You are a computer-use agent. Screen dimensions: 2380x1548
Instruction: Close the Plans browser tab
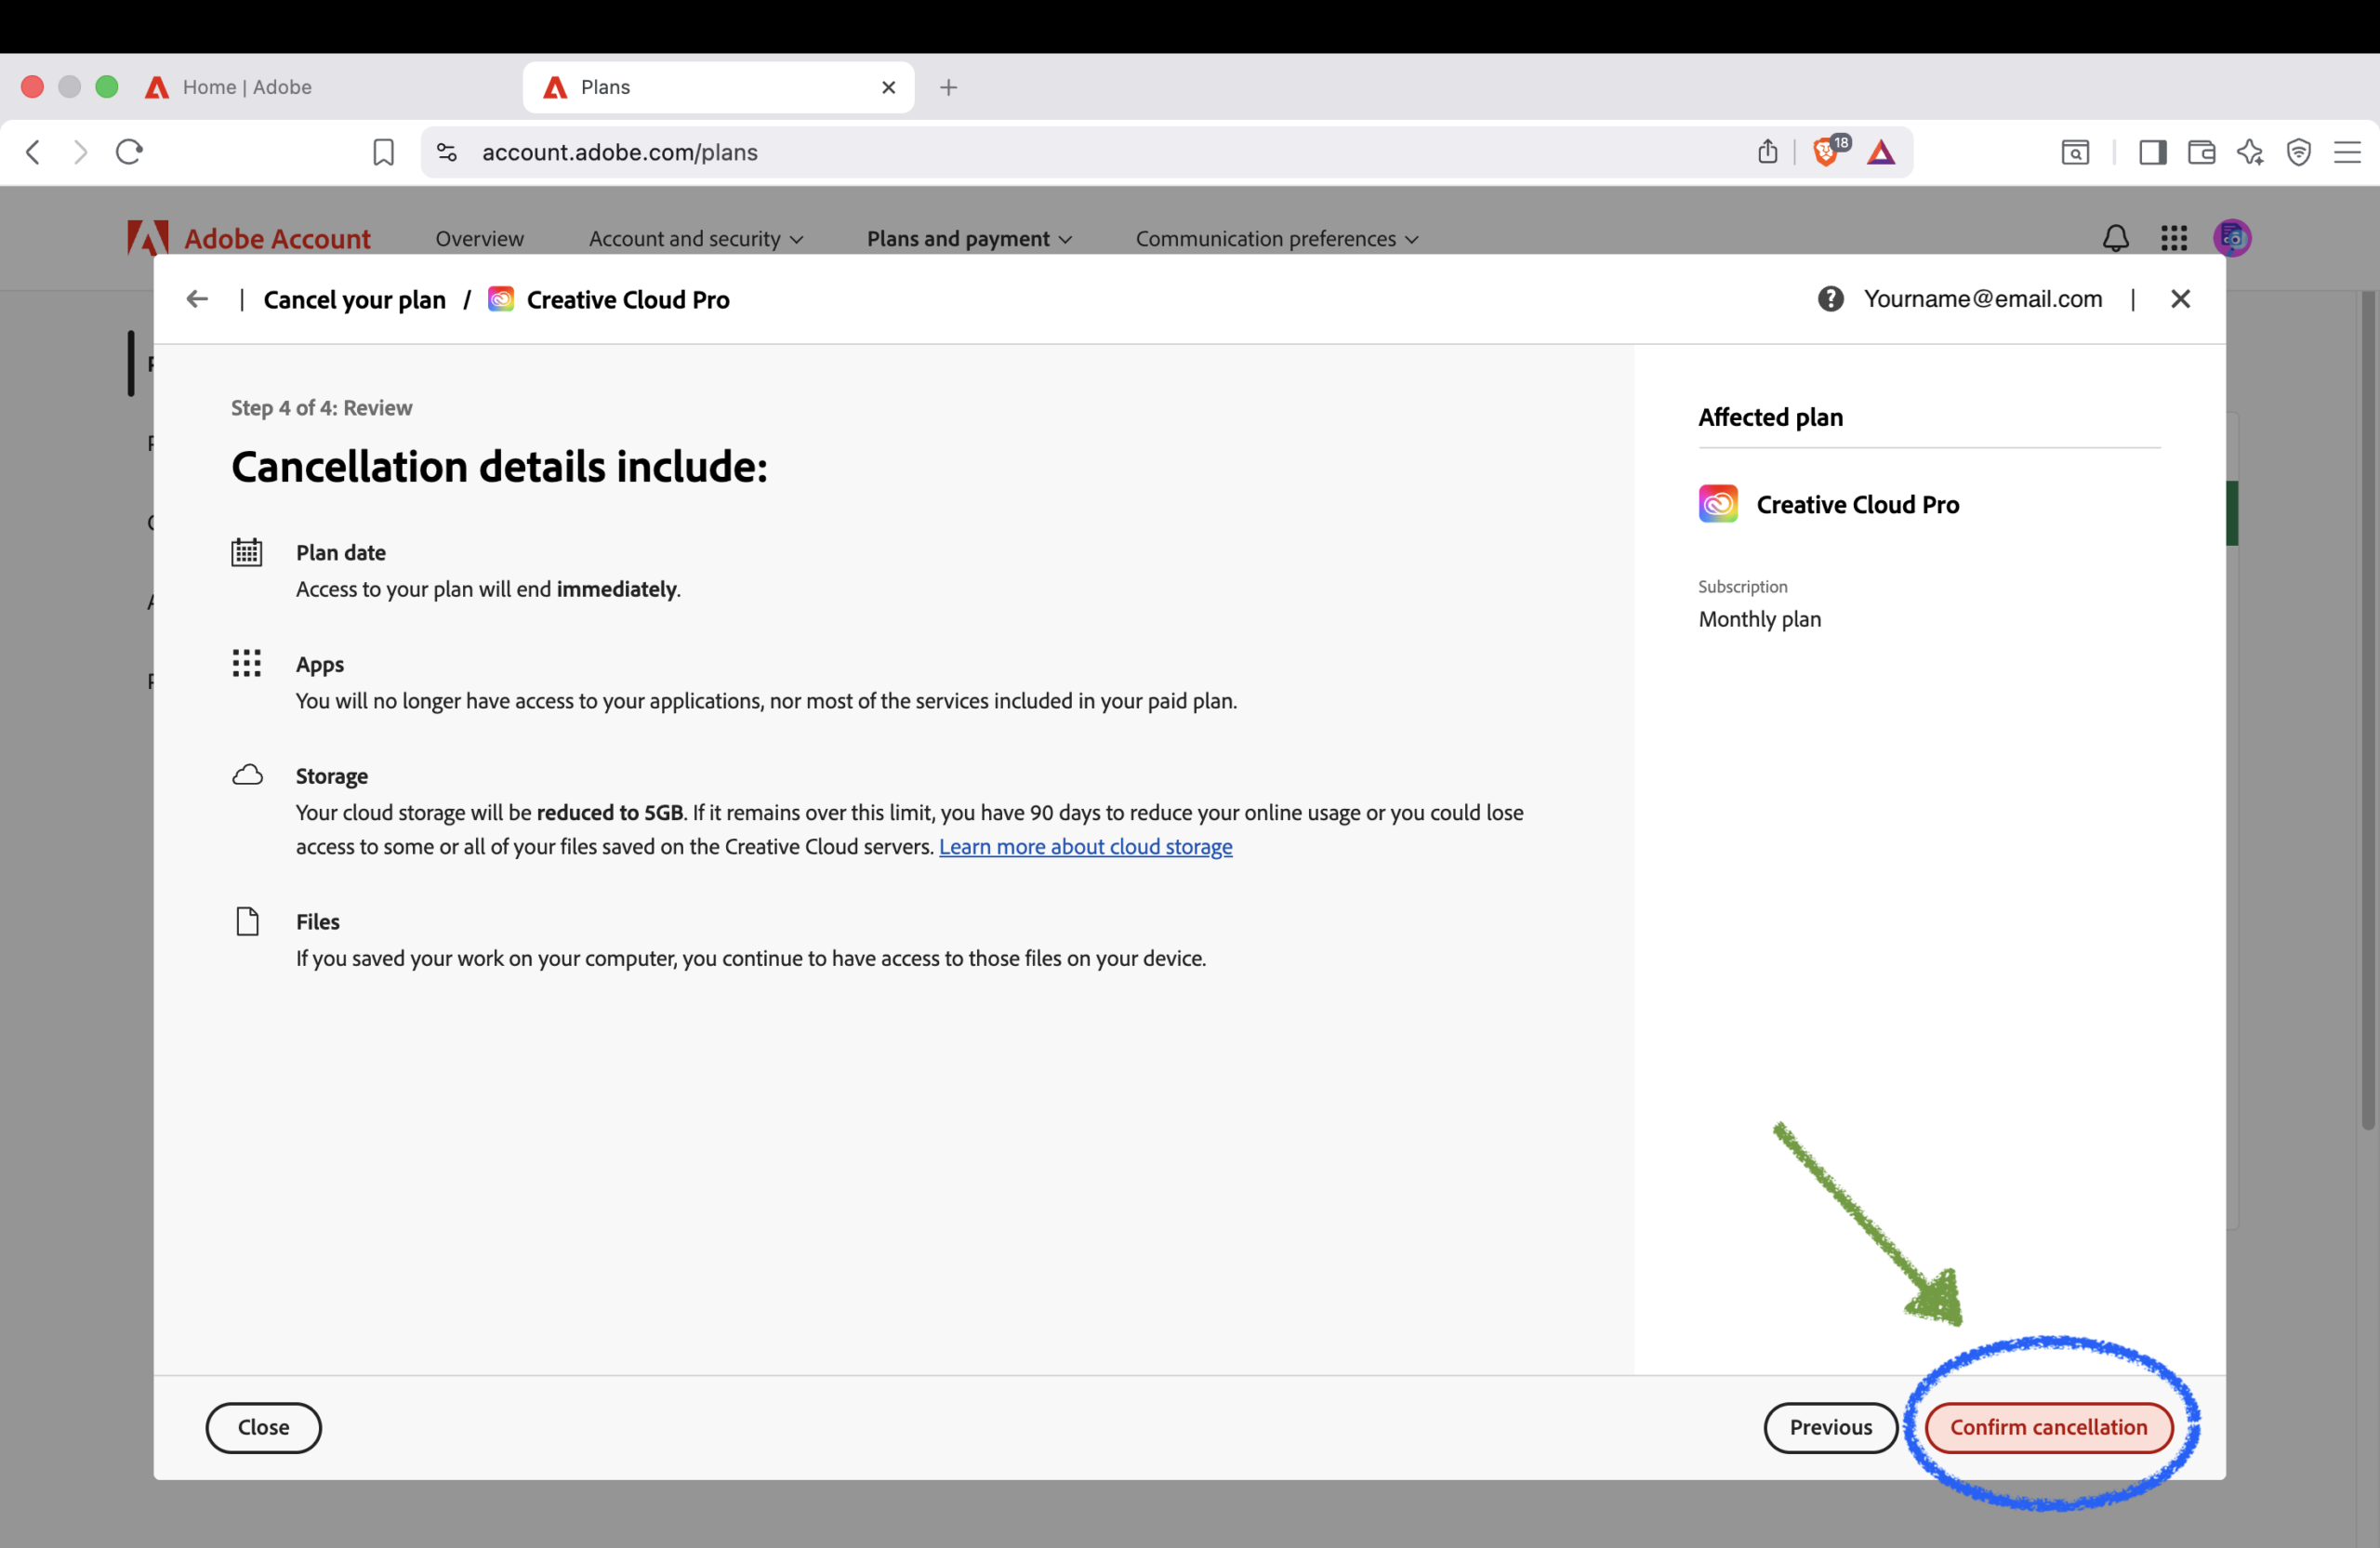pyautogui.click(x=888, y=87)
